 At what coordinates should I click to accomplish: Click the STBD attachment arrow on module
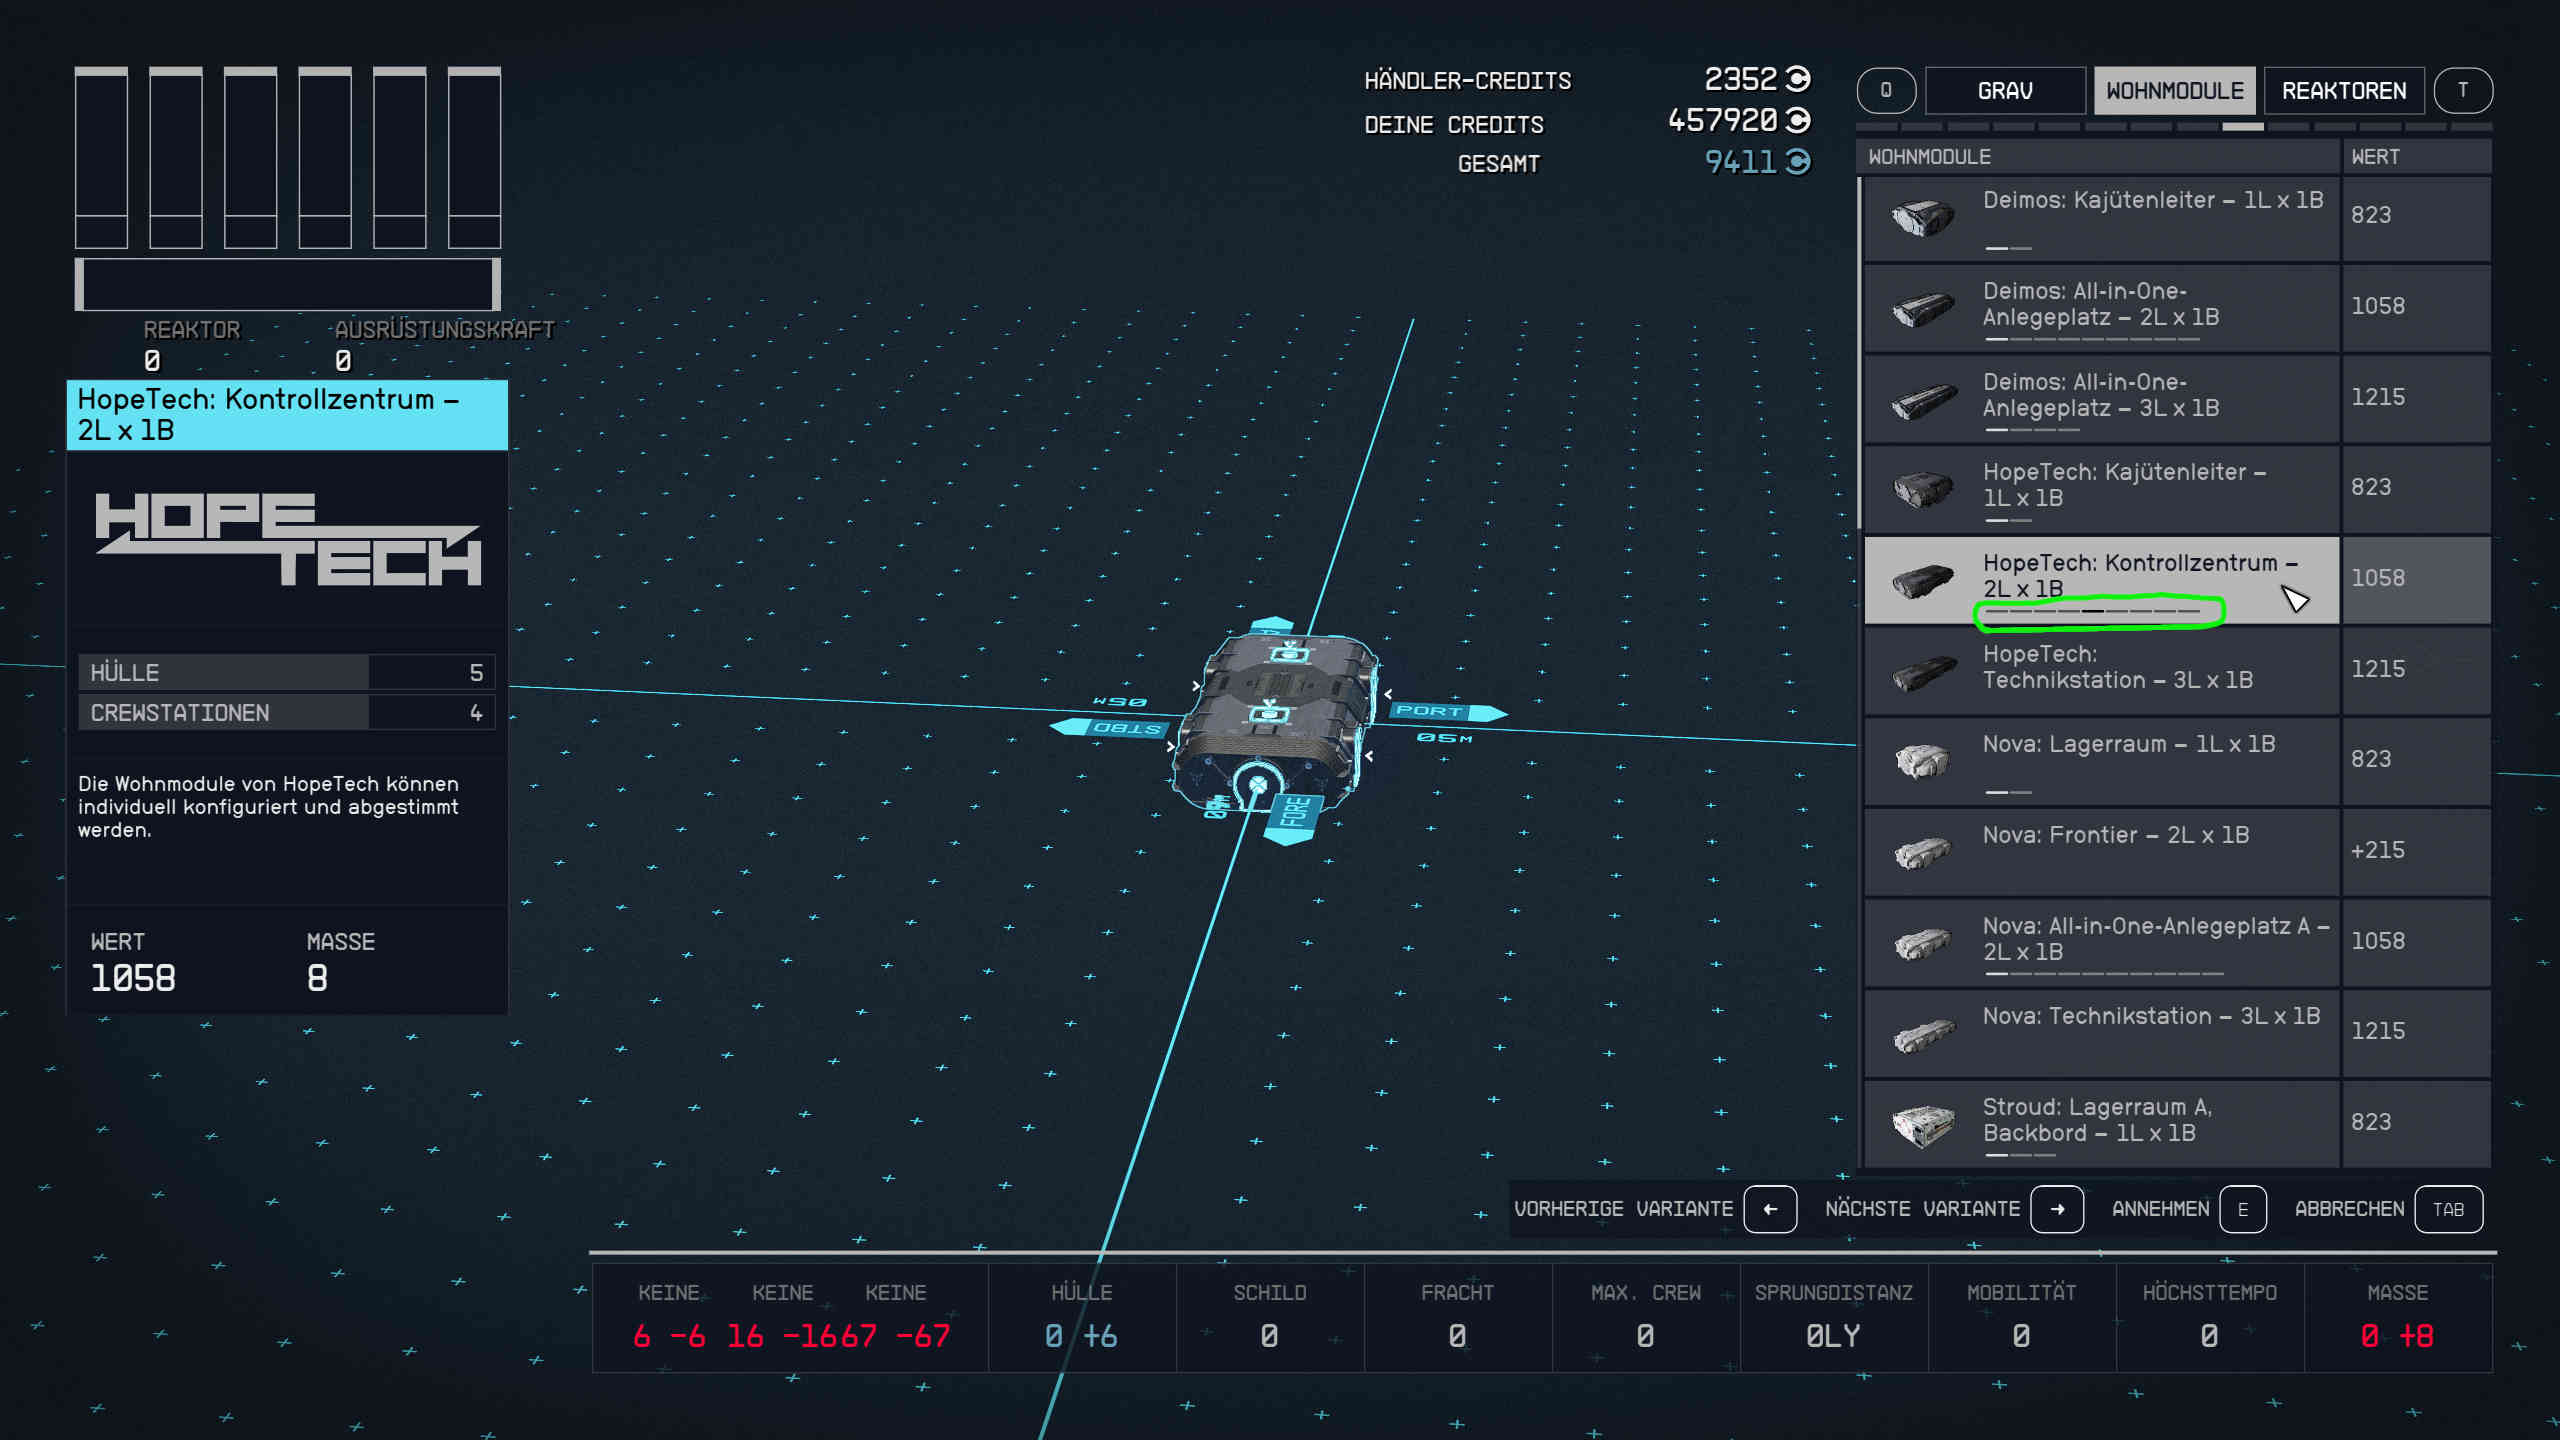[x=1110, y=727]
